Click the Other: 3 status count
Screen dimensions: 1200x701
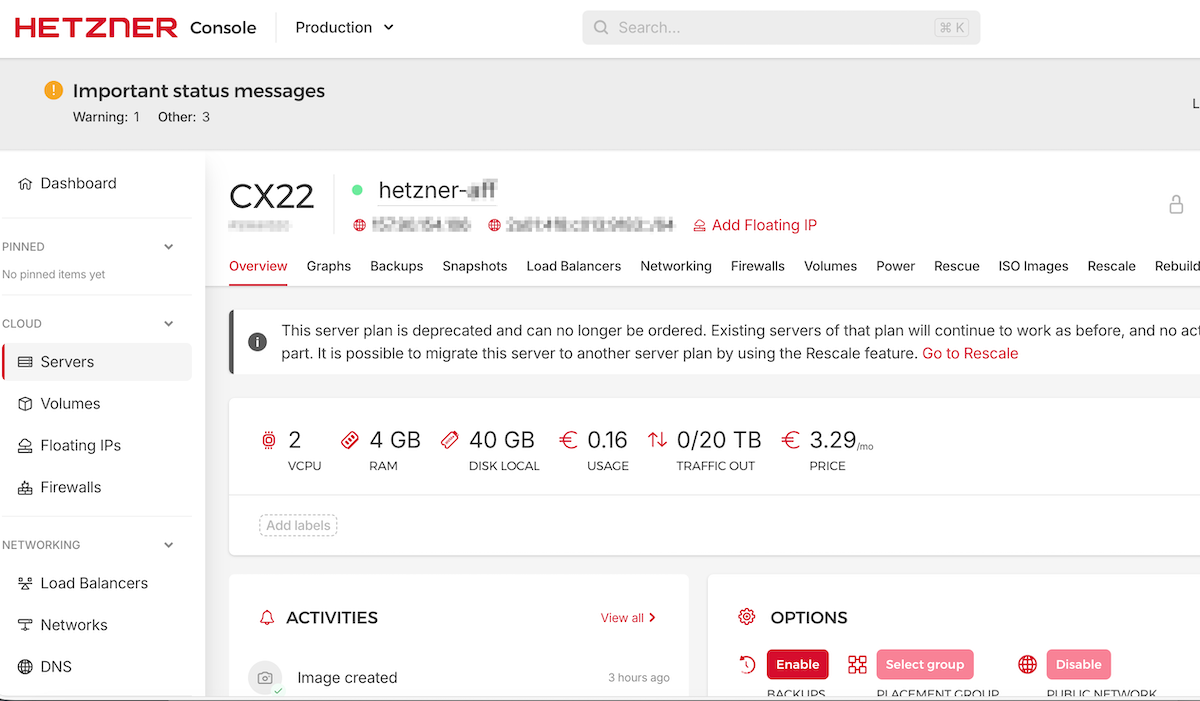tap(184, 117)
